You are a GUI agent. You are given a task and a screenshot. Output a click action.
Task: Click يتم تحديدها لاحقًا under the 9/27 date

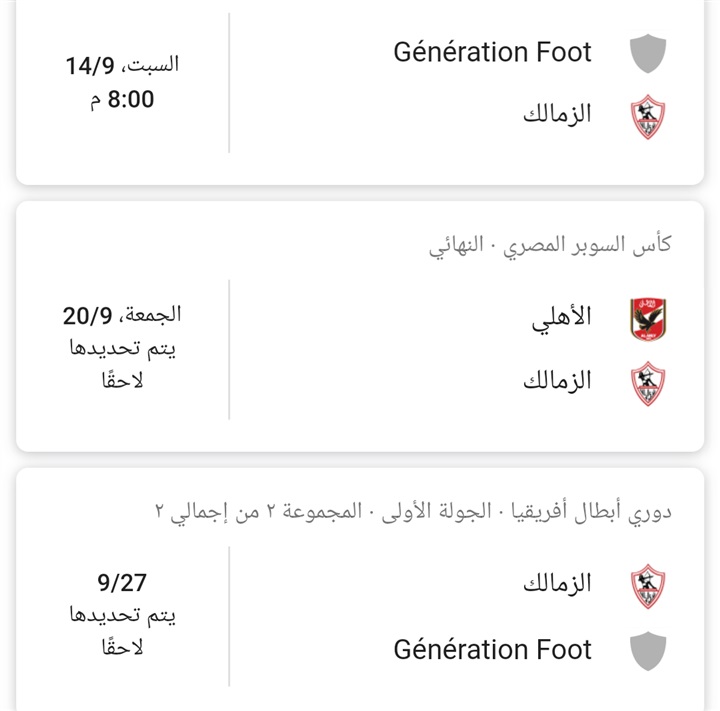tap(122, 630)
